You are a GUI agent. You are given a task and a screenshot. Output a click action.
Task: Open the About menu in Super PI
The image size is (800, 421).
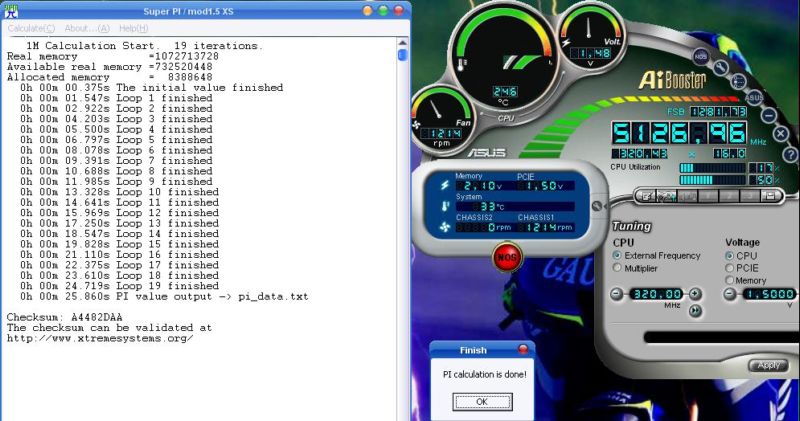[87, 29]
